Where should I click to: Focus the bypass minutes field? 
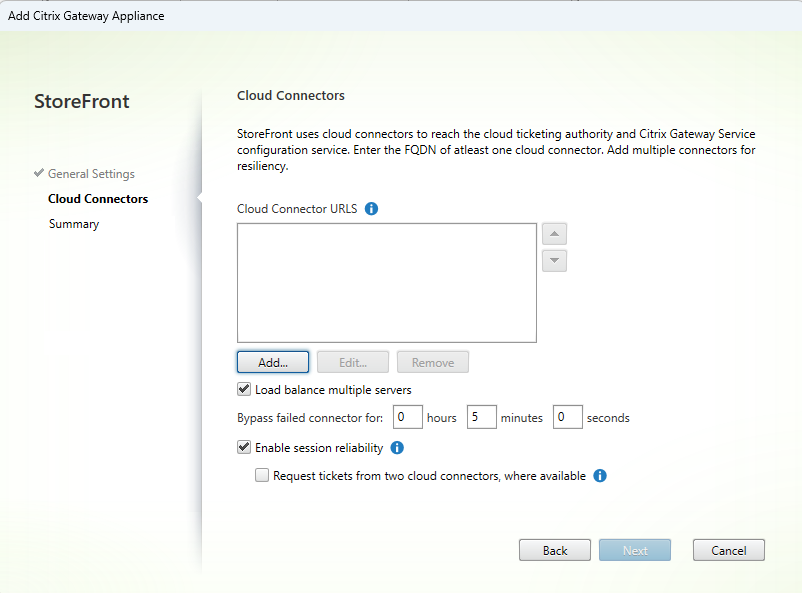[481, 417]
